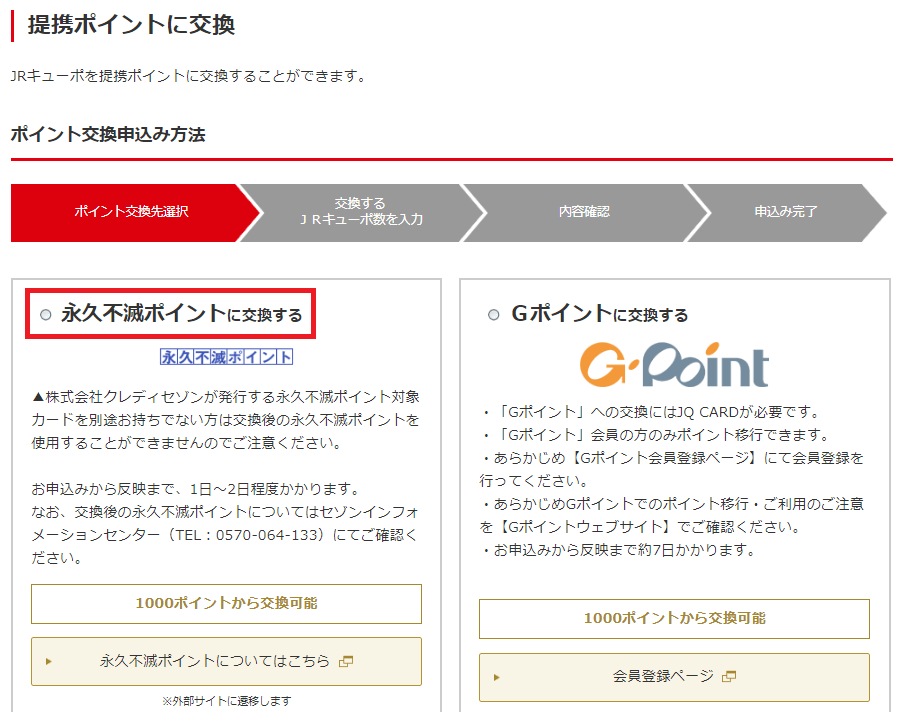The image size is (904, 712).
Task: Click external link icon beside 会員登録ページ
Action: tap(728, 677)
